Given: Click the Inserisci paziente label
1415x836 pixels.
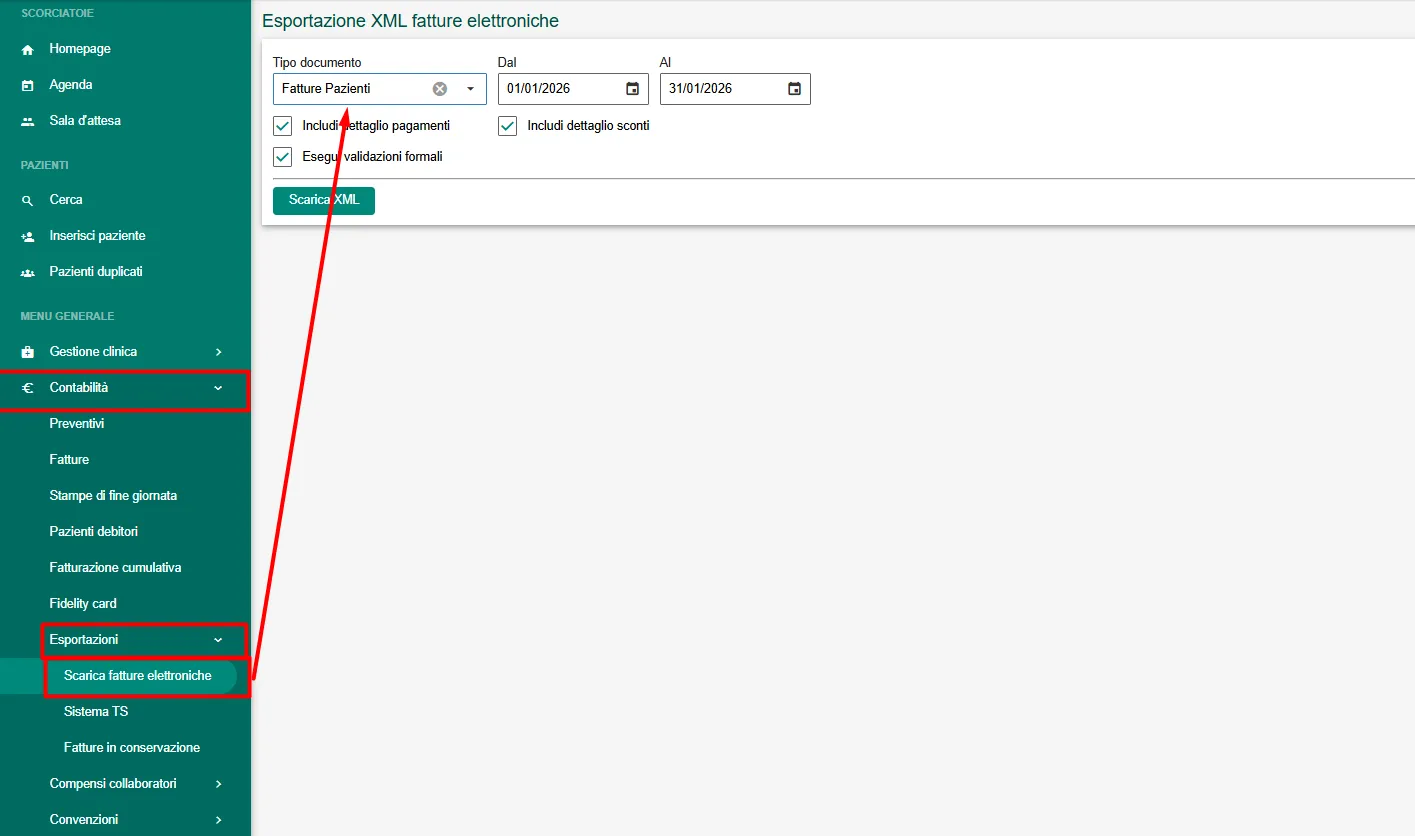Looking at the screenshot, I should tap(97, 236).
